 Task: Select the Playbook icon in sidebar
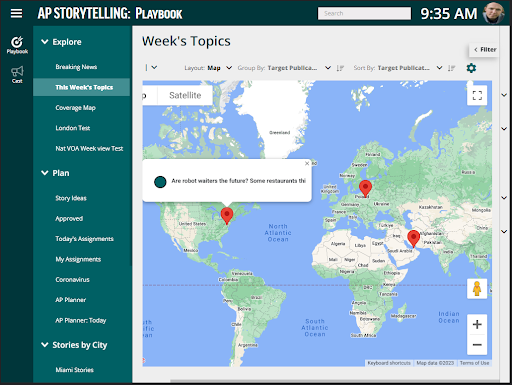coord(17,45)
